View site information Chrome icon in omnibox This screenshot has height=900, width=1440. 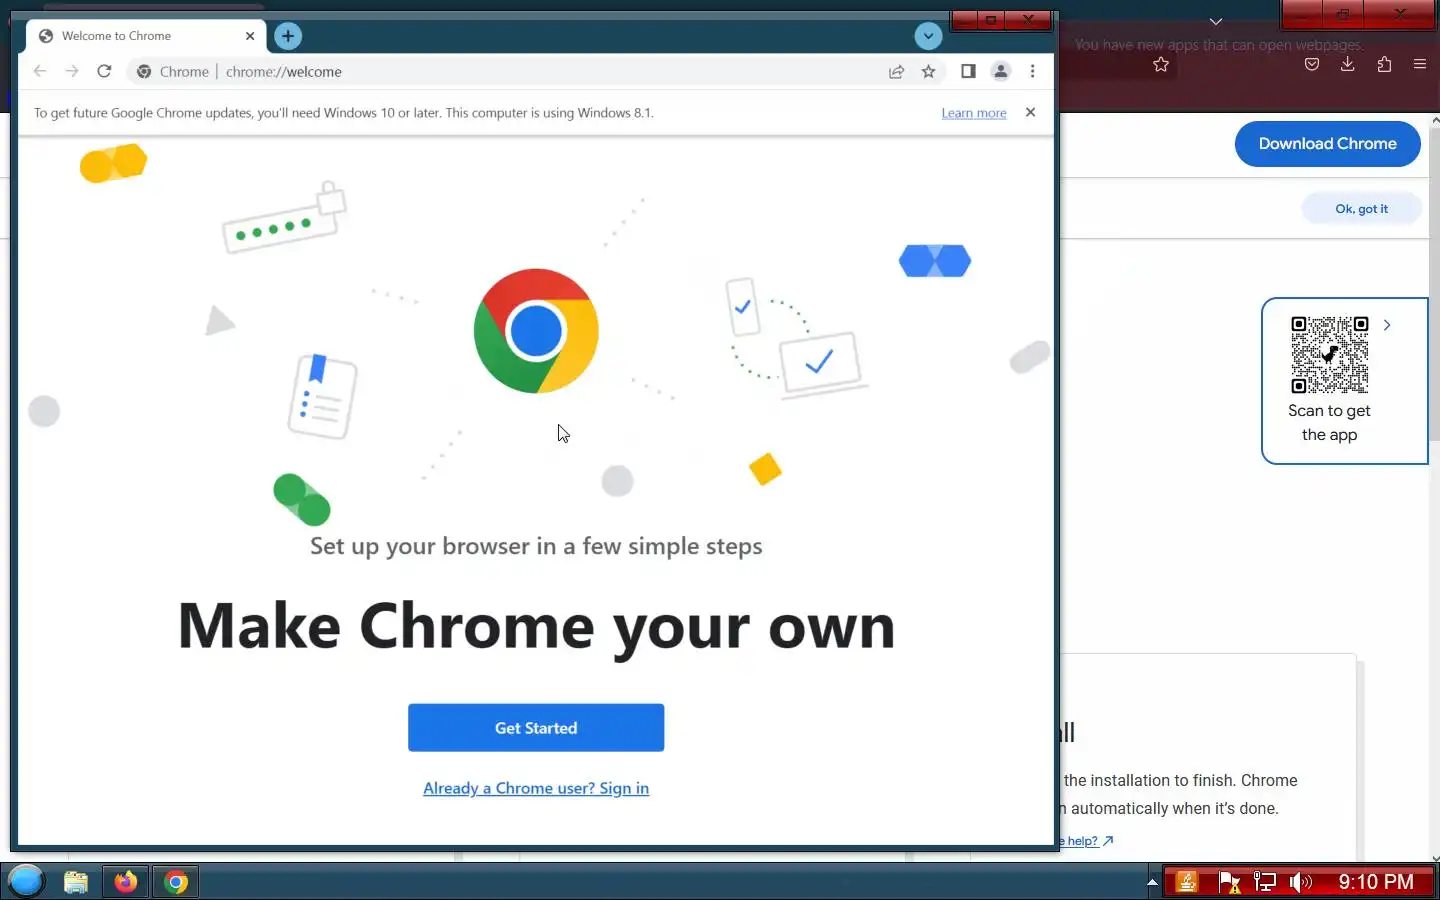(x=144, y=72)
